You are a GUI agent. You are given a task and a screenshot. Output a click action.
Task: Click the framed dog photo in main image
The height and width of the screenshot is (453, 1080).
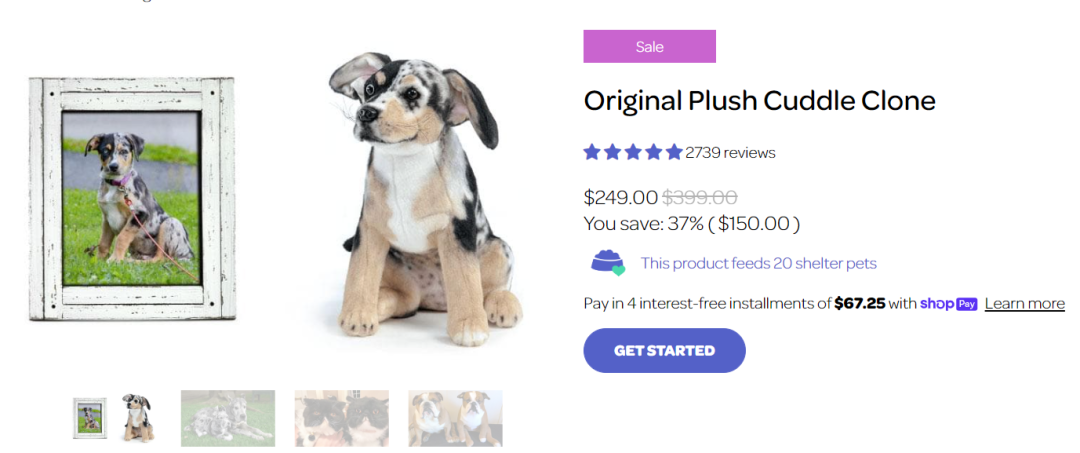(131, 199)
